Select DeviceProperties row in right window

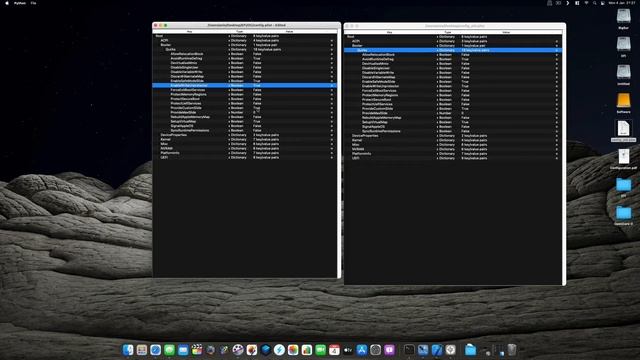(x=453, y=136)
